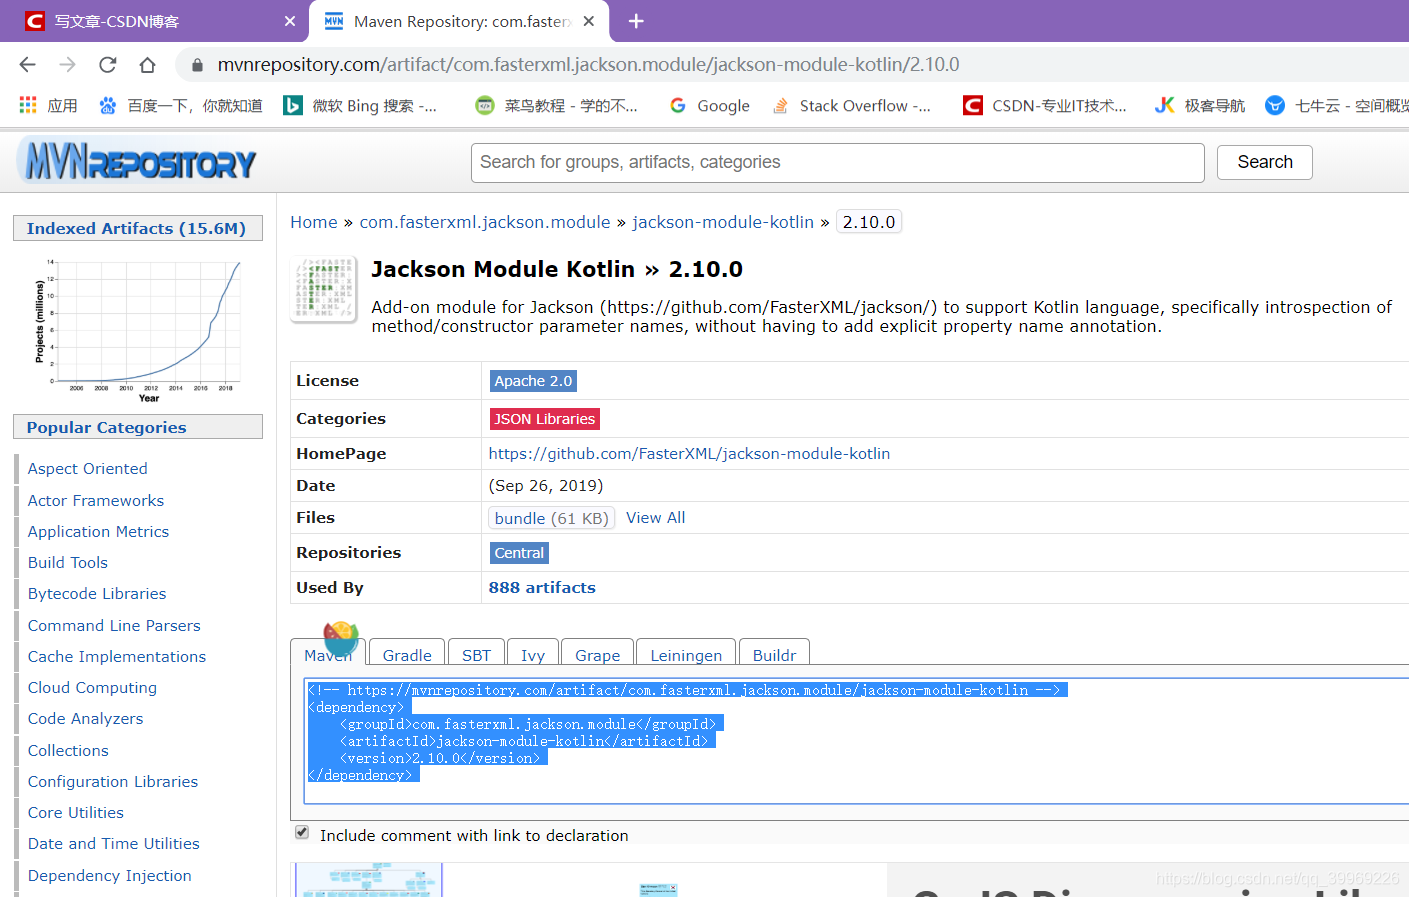Click the search input field
Screen dimensions: 1409x897
pos(837,162)
